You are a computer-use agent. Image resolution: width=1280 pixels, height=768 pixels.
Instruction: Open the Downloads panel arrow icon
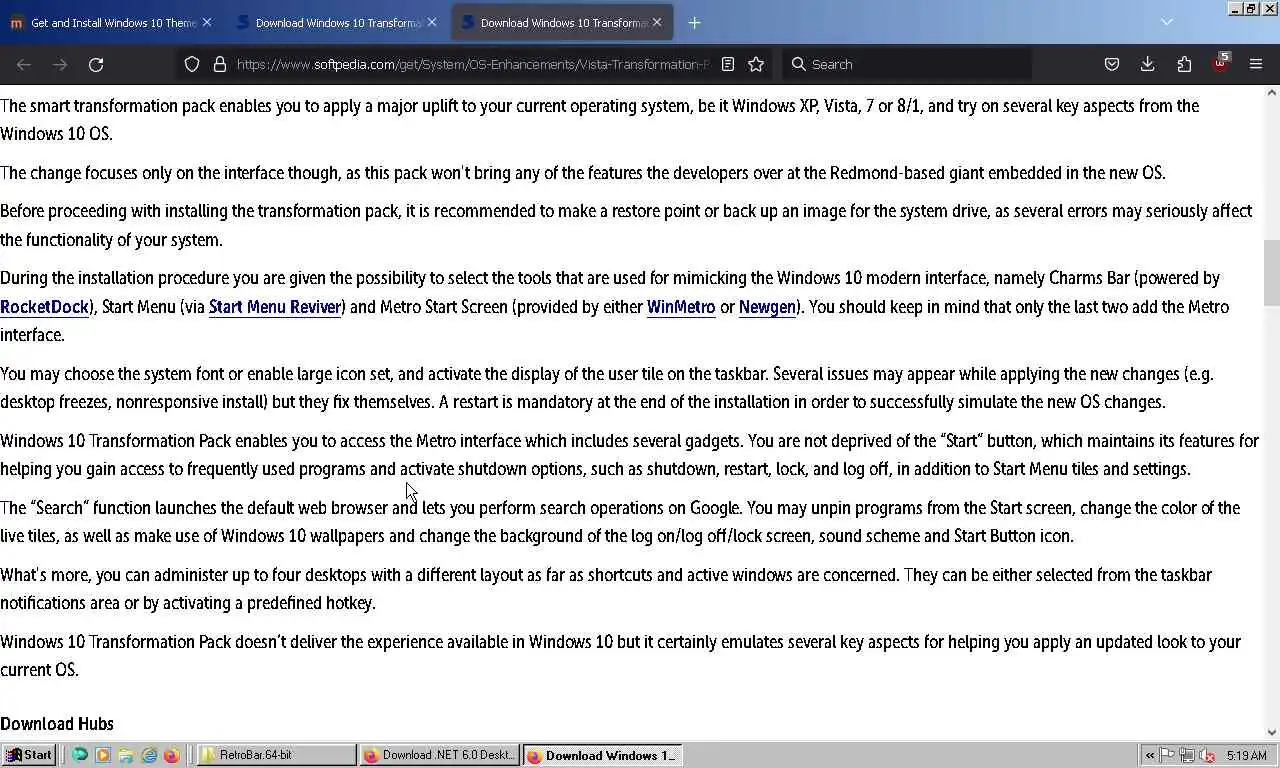[1147, 64]
